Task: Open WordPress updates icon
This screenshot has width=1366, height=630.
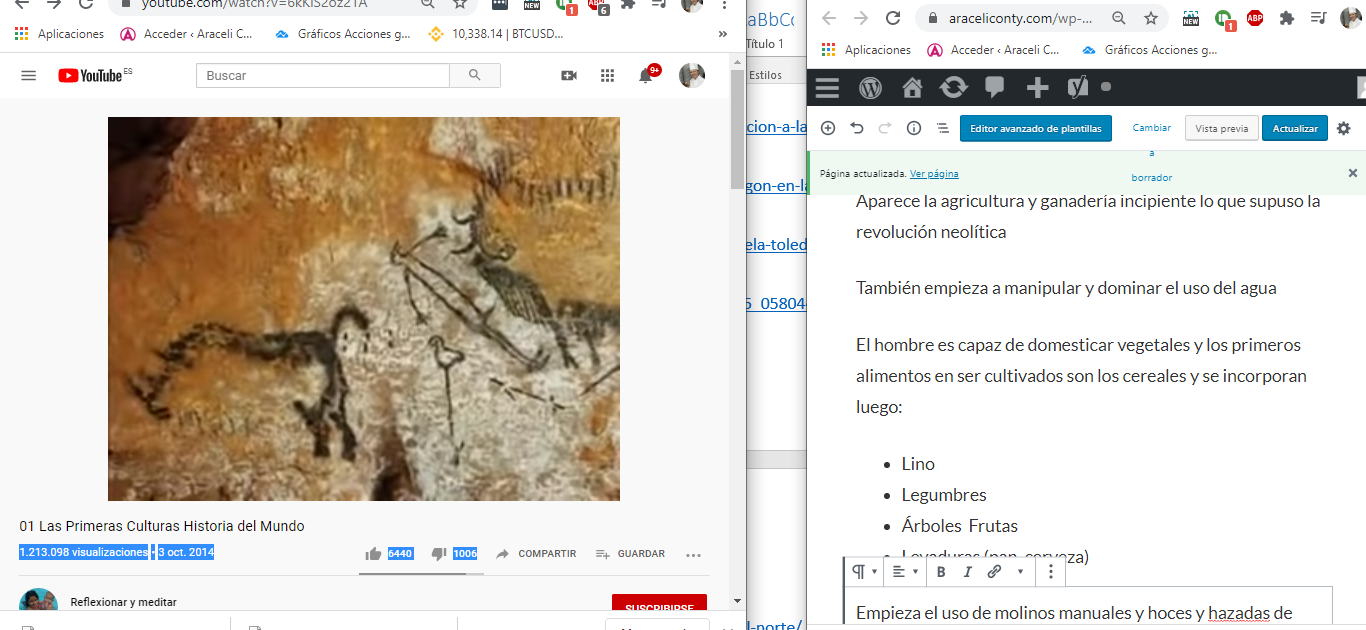Action: [x=953, y=88]
